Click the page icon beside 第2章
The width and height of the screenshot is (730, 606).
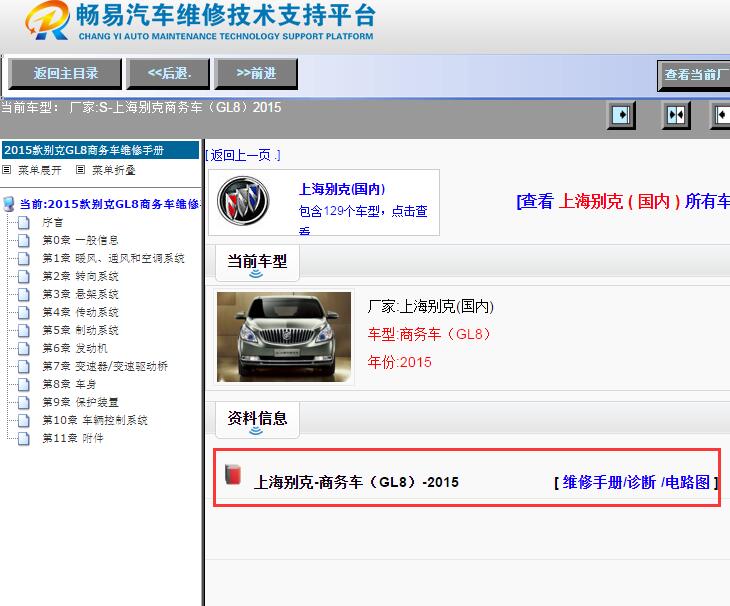click(24, 276)
